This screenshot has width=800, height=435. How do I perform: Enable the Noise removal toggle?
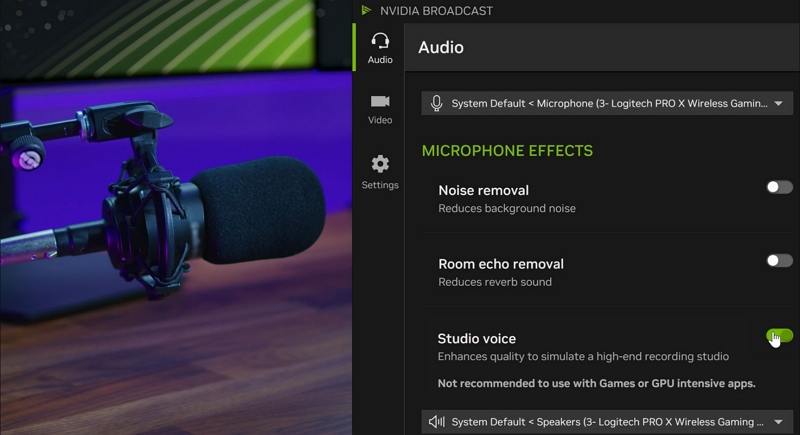[779, 187]
